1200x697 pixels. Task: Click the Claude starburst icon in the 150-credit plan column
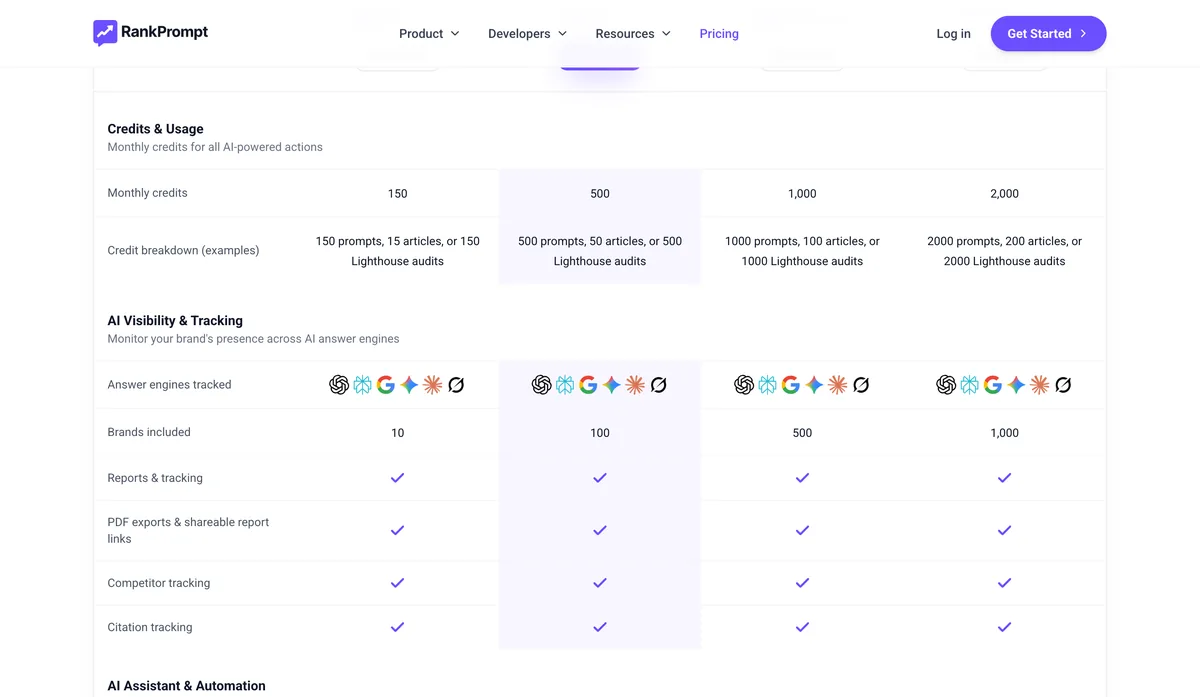pos(433,385)
